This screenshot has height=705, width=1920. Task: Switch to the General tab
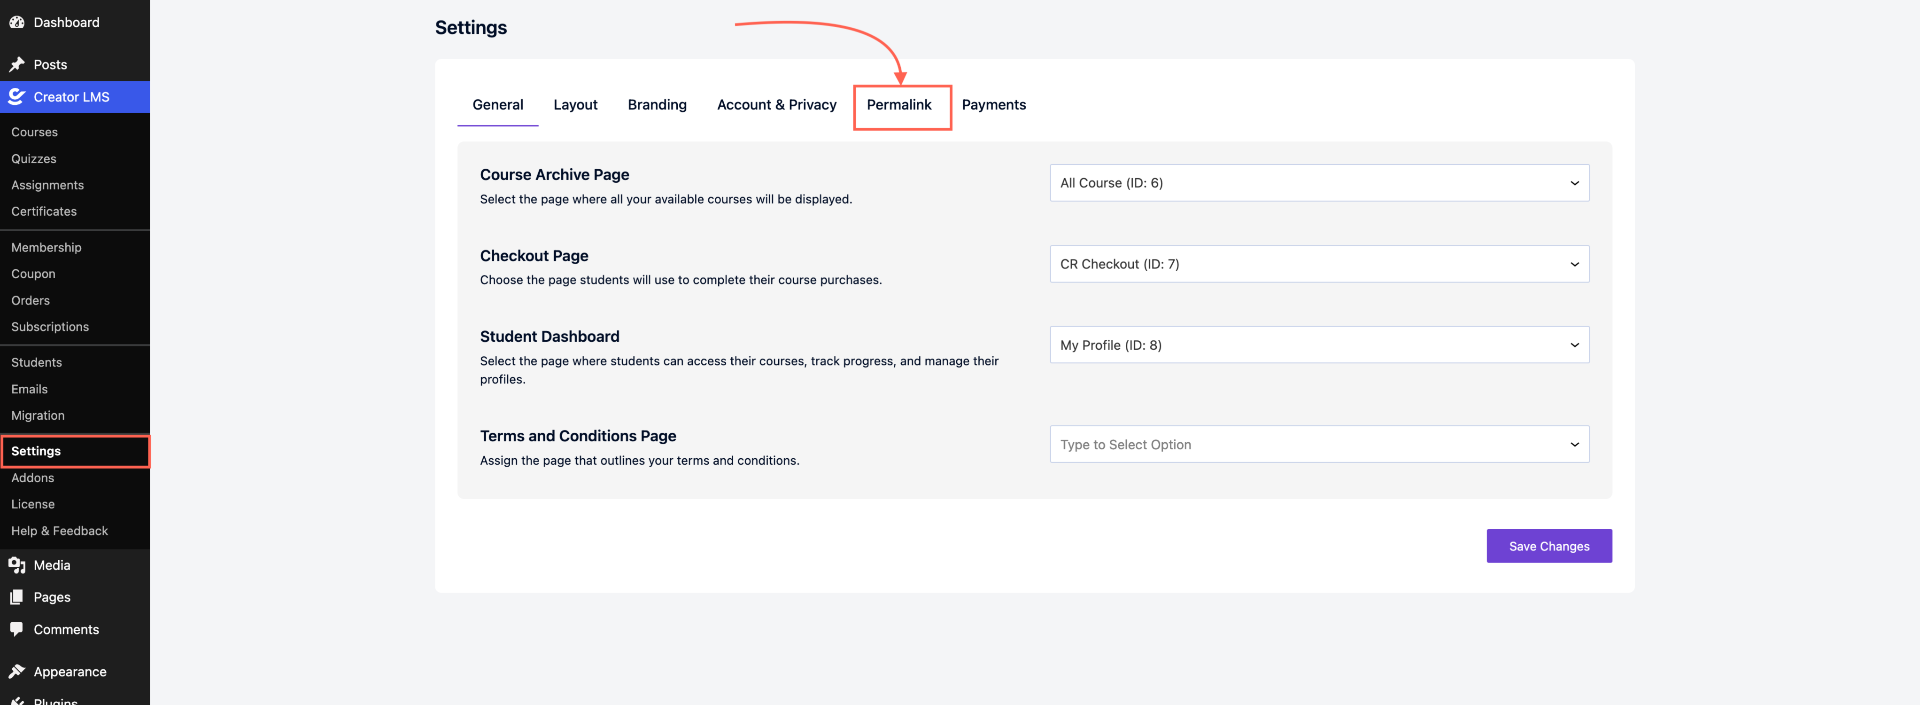click(498, 105)
